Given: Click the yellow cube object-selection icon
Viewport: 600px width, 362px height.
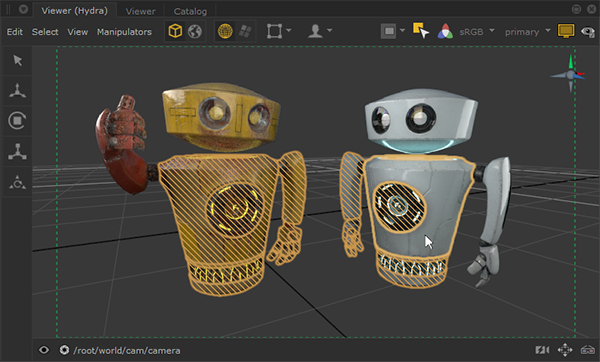Looking at the screenshot, I should (175, 31).
